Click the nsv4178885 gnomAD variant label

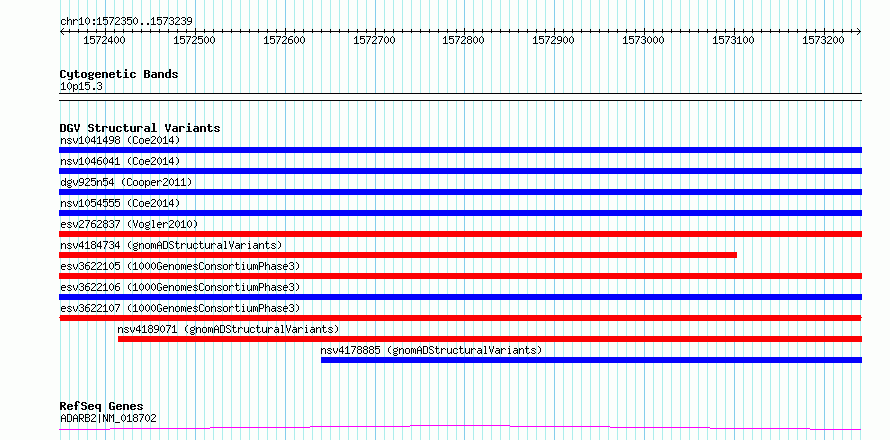(431, 350)
